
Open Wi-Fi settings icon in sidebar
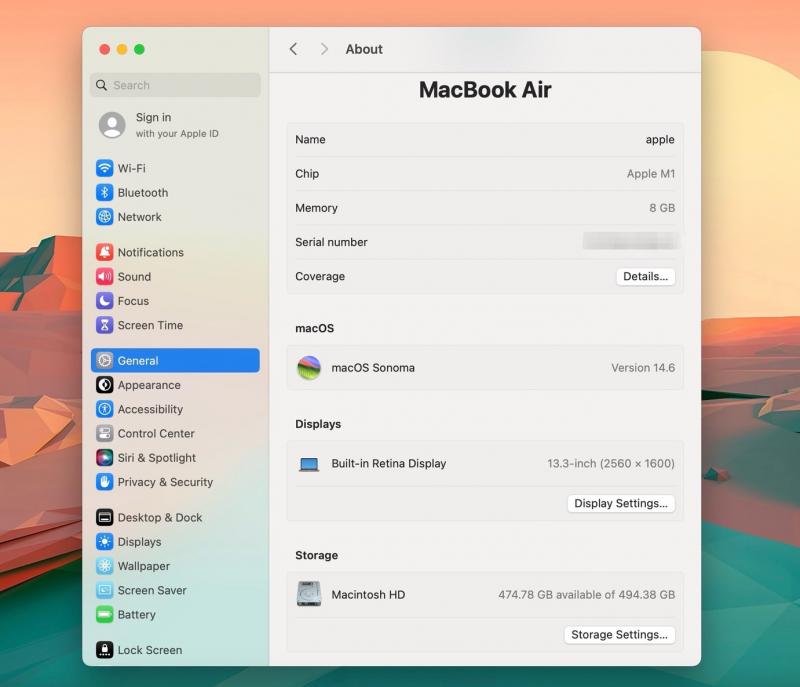(x=105, y=168)
